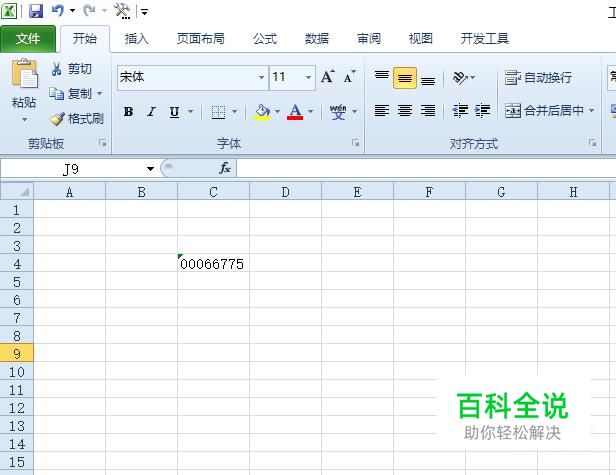Screen dimensions: 616x475
Task: Open the Merge and Center dropdown arrow
Action: [x=592, y=110]
